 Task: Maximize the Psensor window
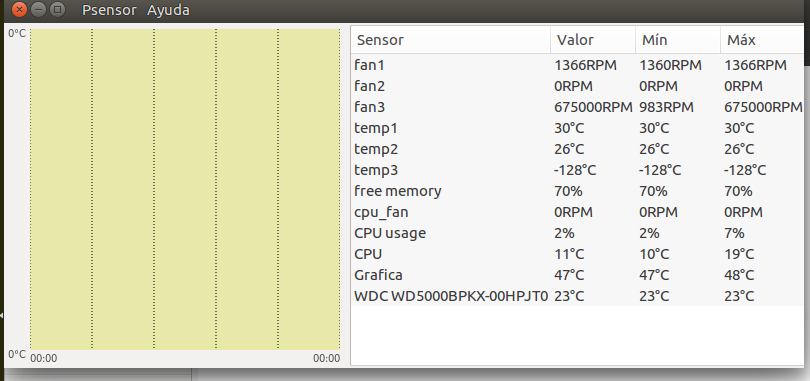58,9
